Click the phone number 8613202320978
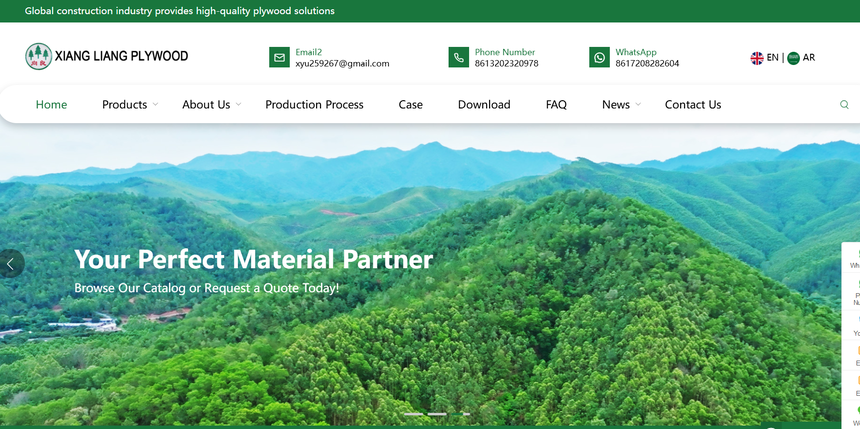The height and width of the screenshot is (429, 860). pyautogui.click(x=506, y=64)
